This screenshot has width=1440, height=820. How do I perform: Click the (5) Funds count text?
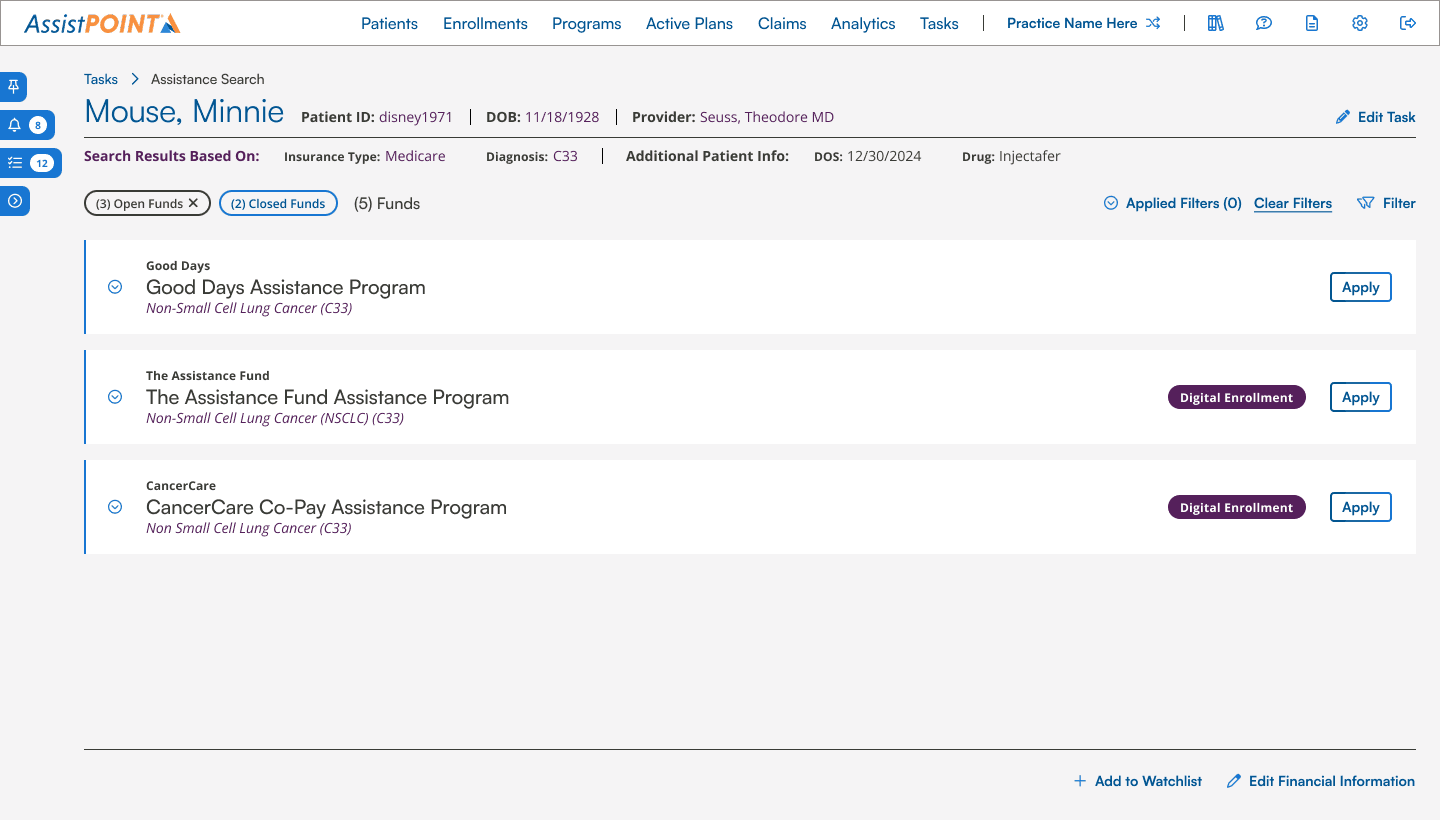[387, 203]
